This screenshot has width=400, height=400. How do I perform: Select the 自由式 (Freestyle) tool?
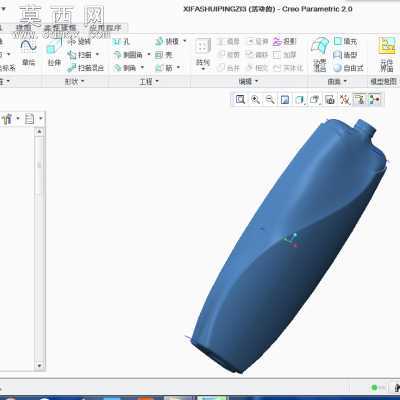349,68
